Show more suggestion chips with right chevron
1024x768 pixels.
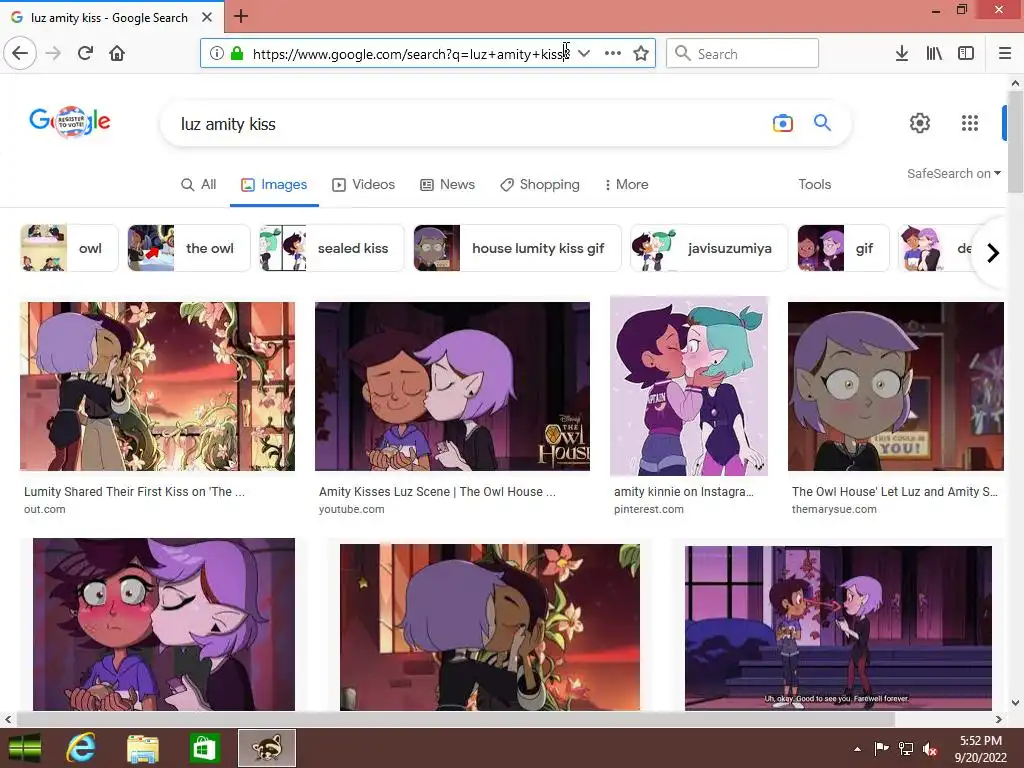point(993,253)
